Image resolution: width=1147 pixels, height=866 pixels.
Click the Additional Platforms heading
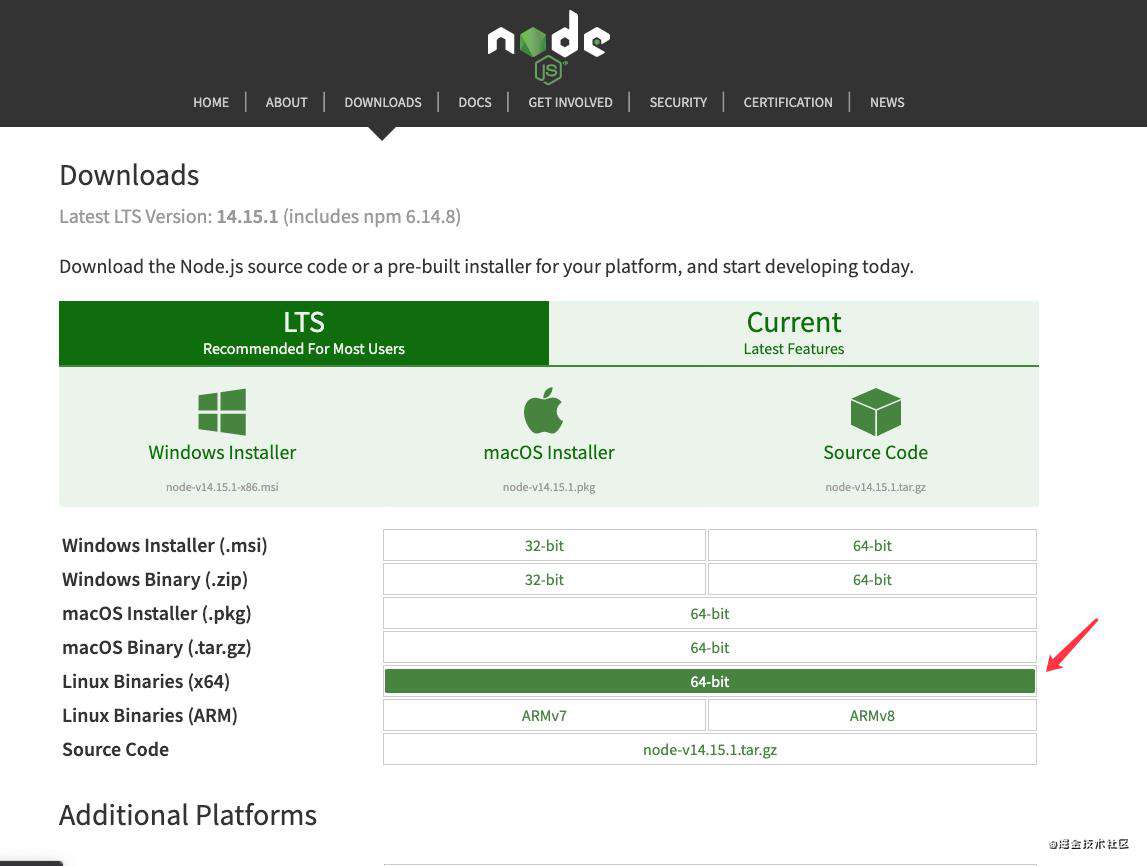[188, 815]
